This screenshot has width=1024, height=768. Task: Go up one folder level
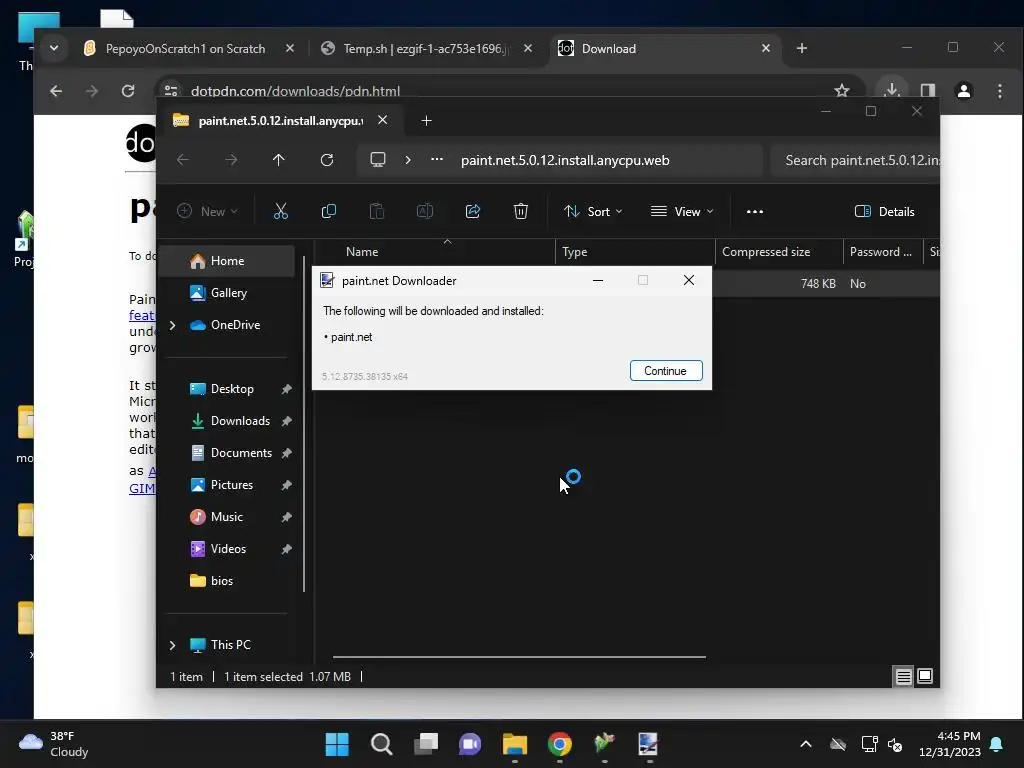tap(279, 160)
